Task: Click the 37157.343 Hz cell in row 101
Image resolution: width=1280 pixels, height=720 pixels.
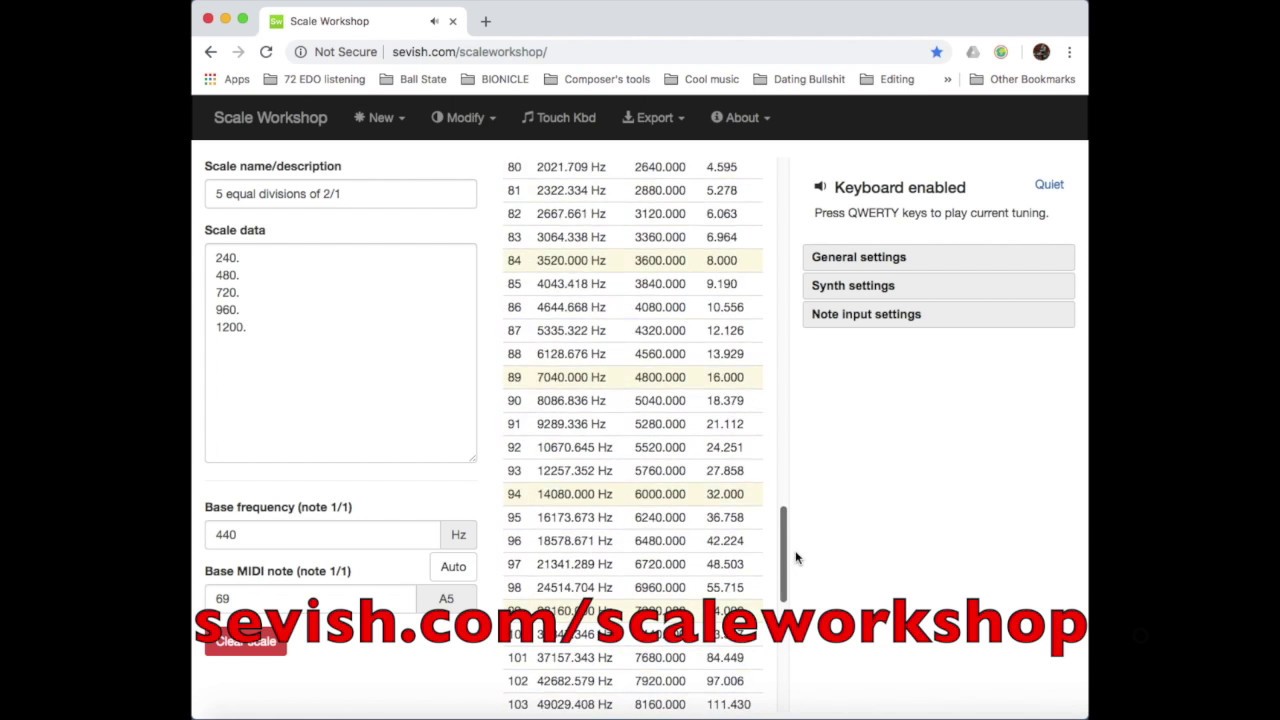Action: tap(574, 658)
